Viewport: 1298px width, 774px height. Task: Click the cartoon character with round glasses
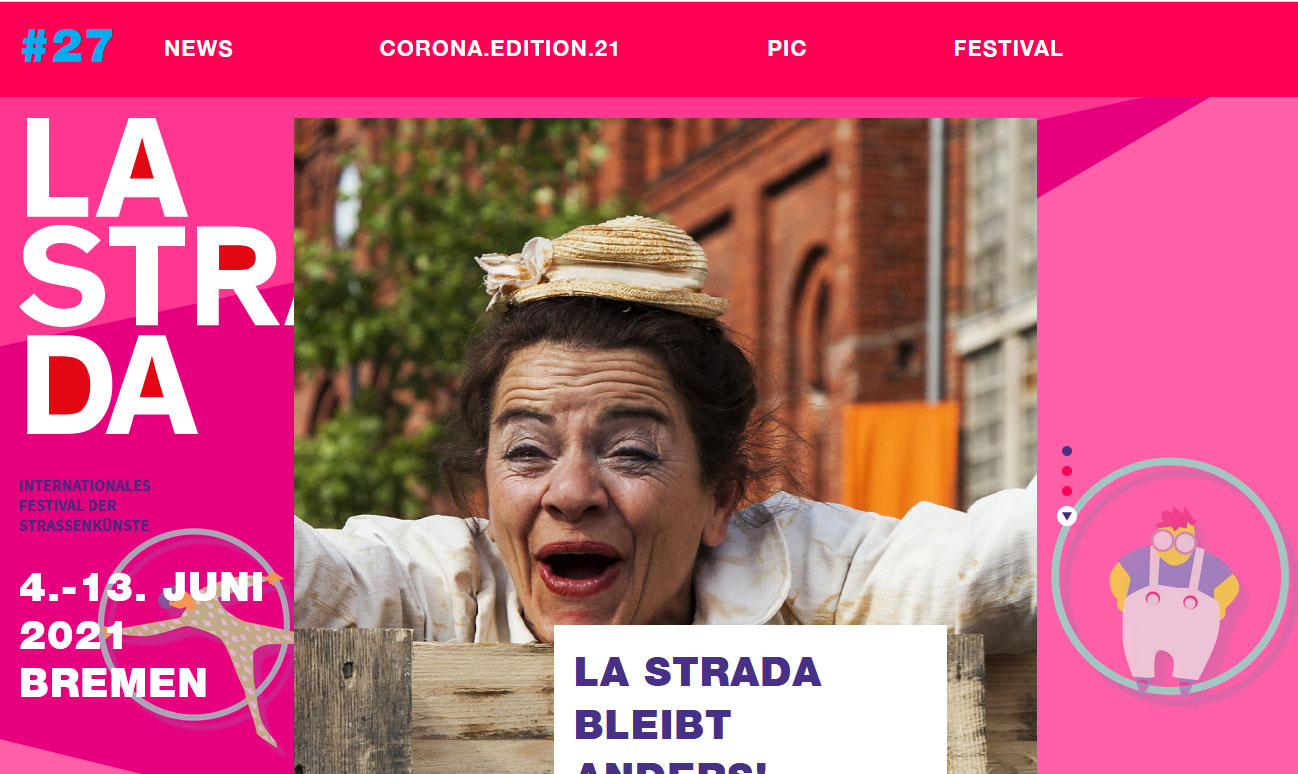tap(1173, 599)
